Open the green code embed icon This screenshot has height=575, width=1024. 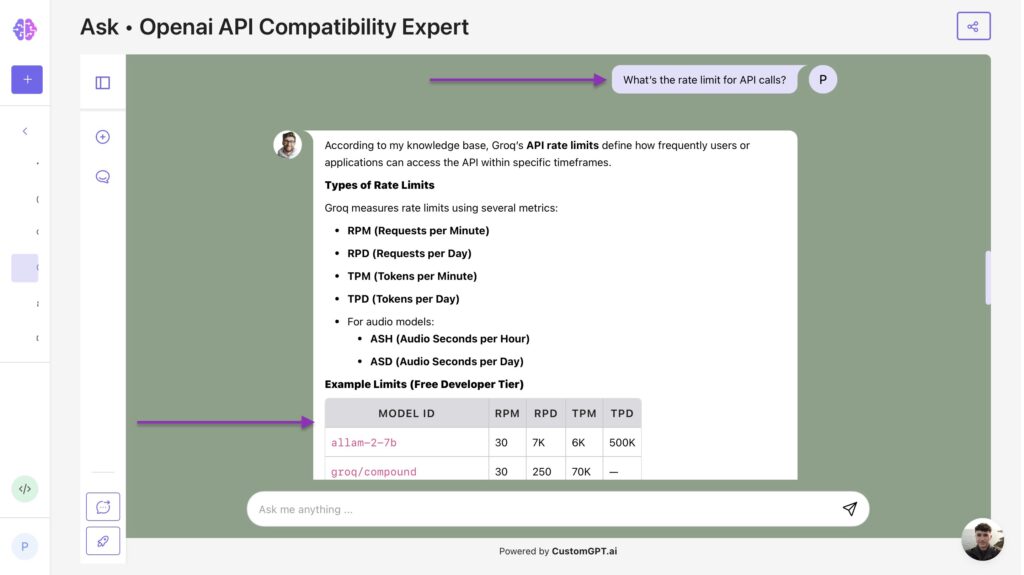25,489
